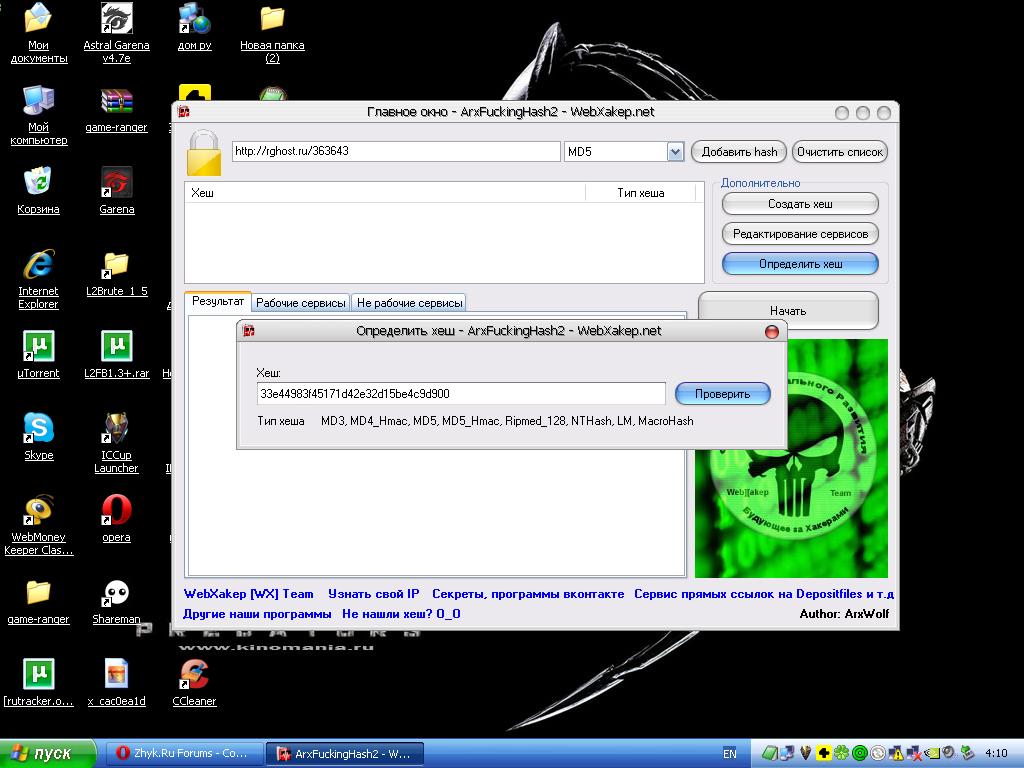Select the Internet Explorer desktop icon
The width and height of the screenshot is (1024, 768).
click(39, 280)
